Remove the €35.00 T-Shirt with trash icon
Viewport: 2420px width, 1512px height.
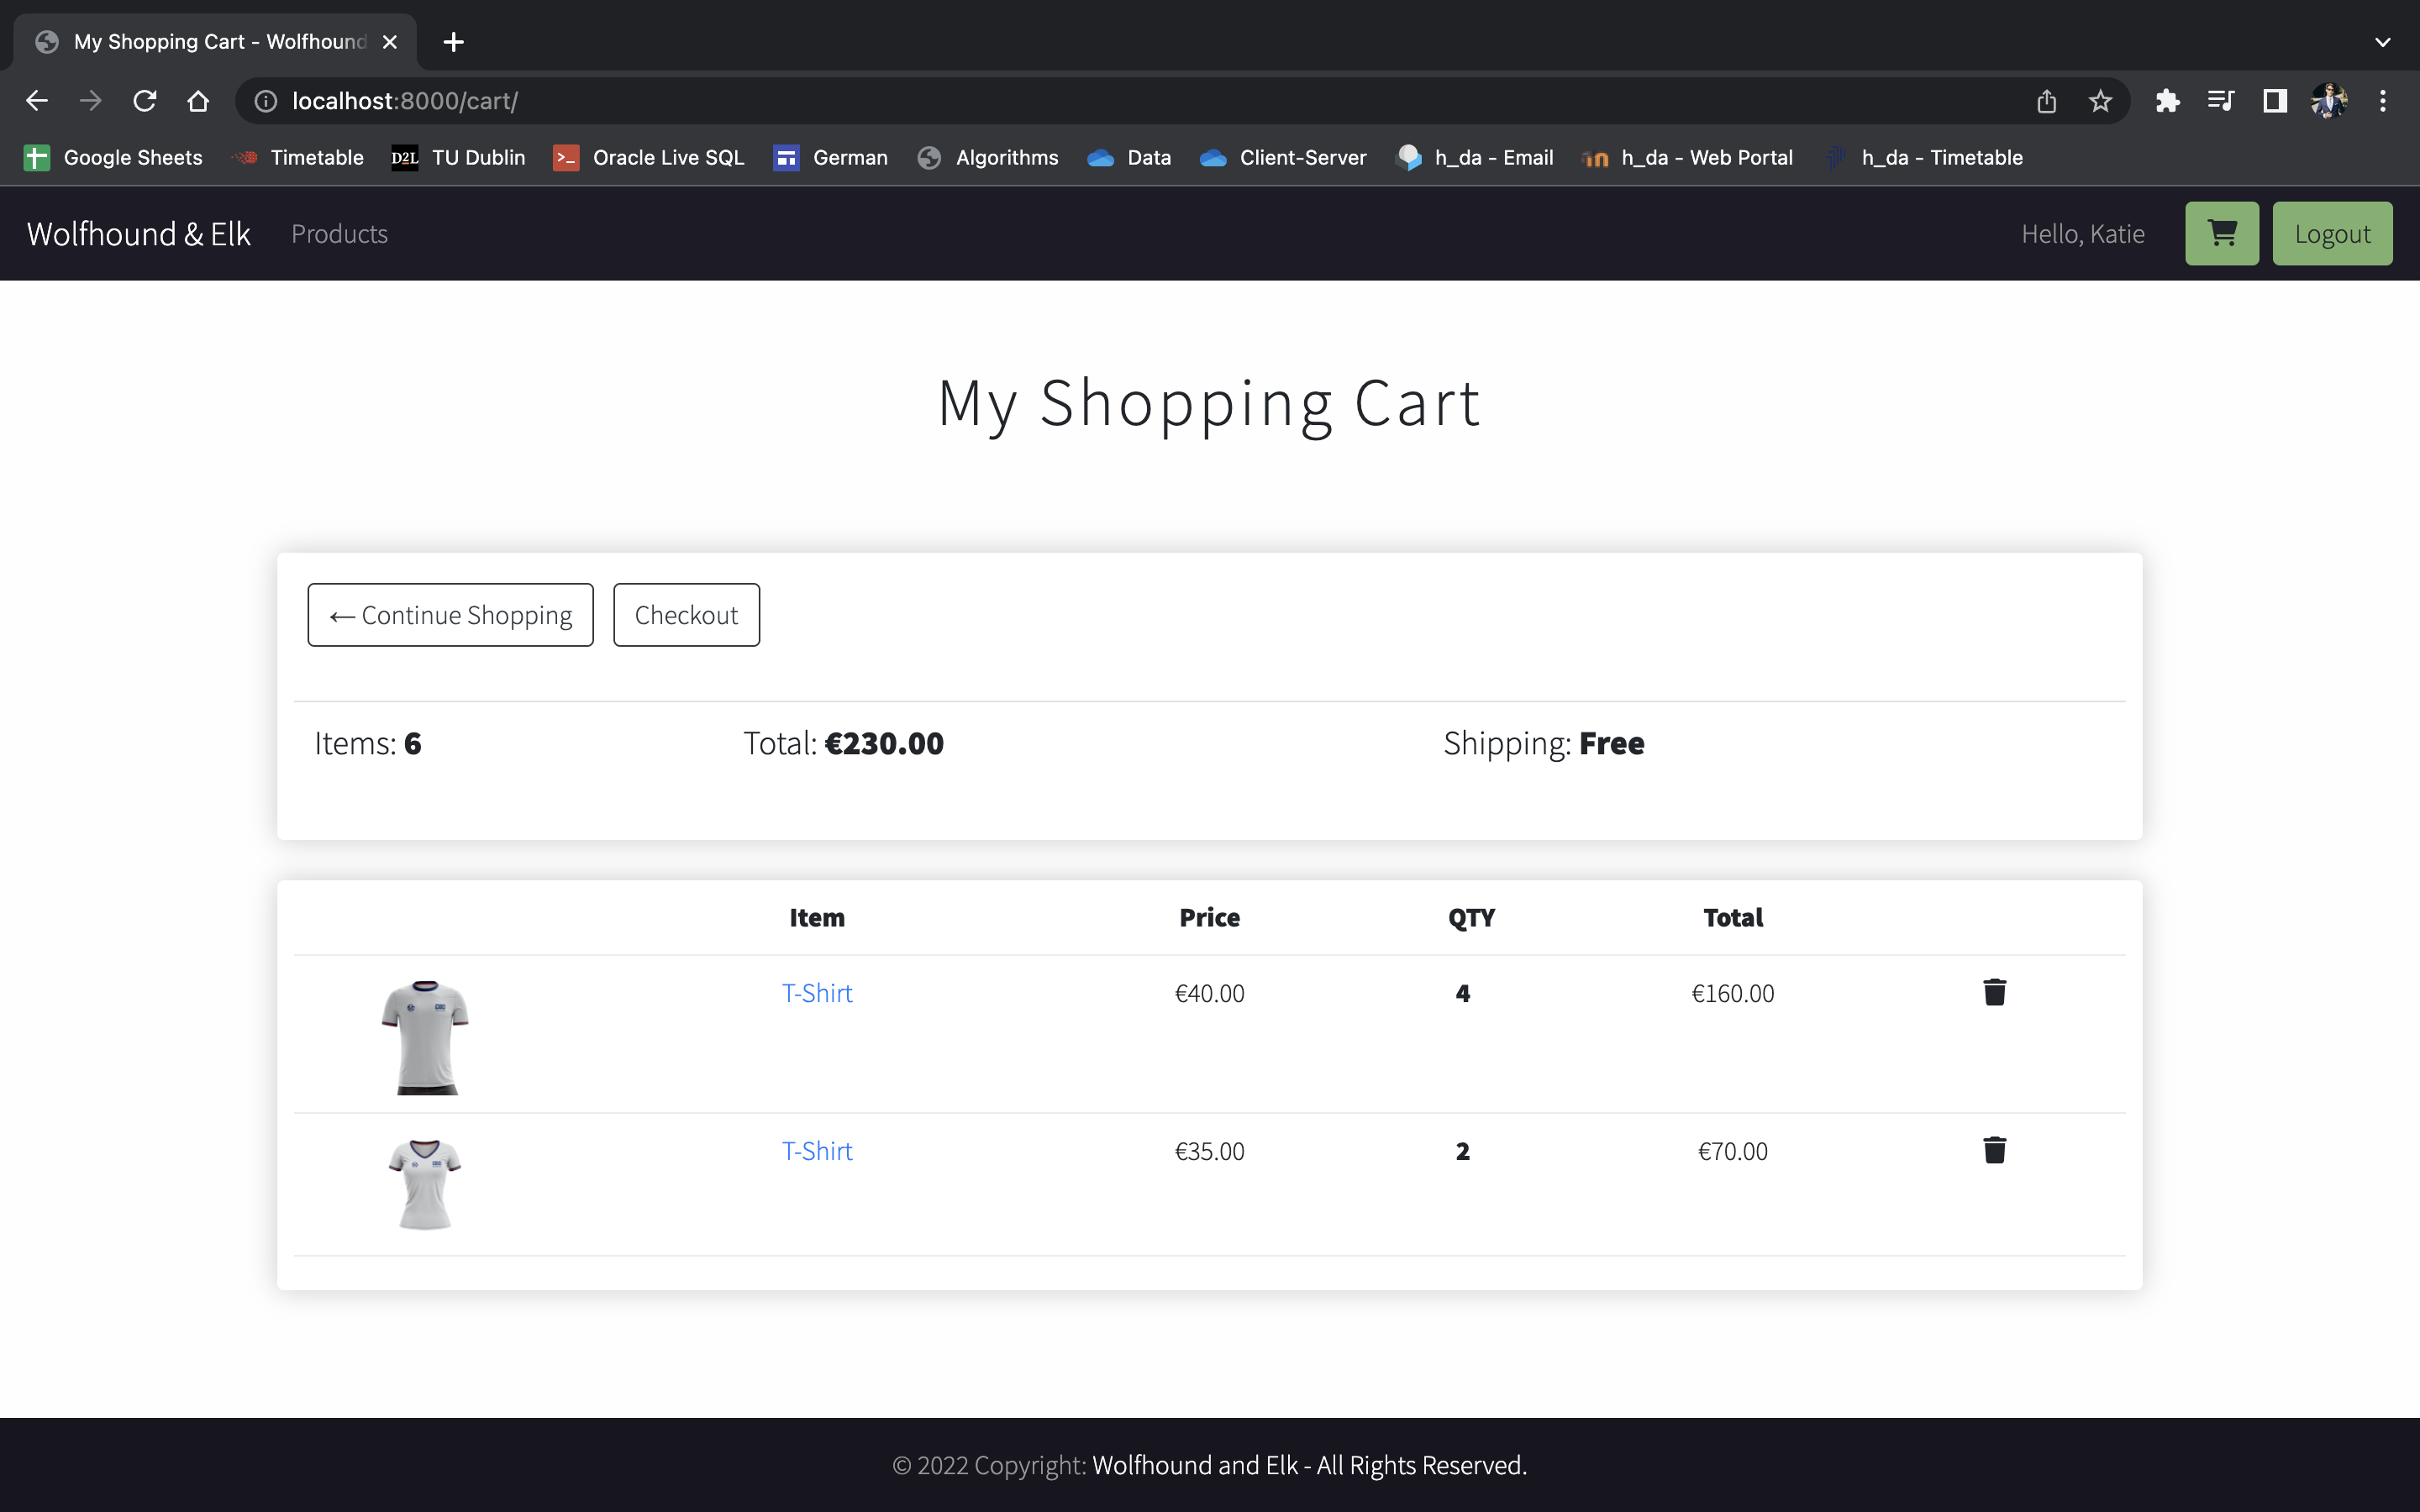click(1994, 1150)
